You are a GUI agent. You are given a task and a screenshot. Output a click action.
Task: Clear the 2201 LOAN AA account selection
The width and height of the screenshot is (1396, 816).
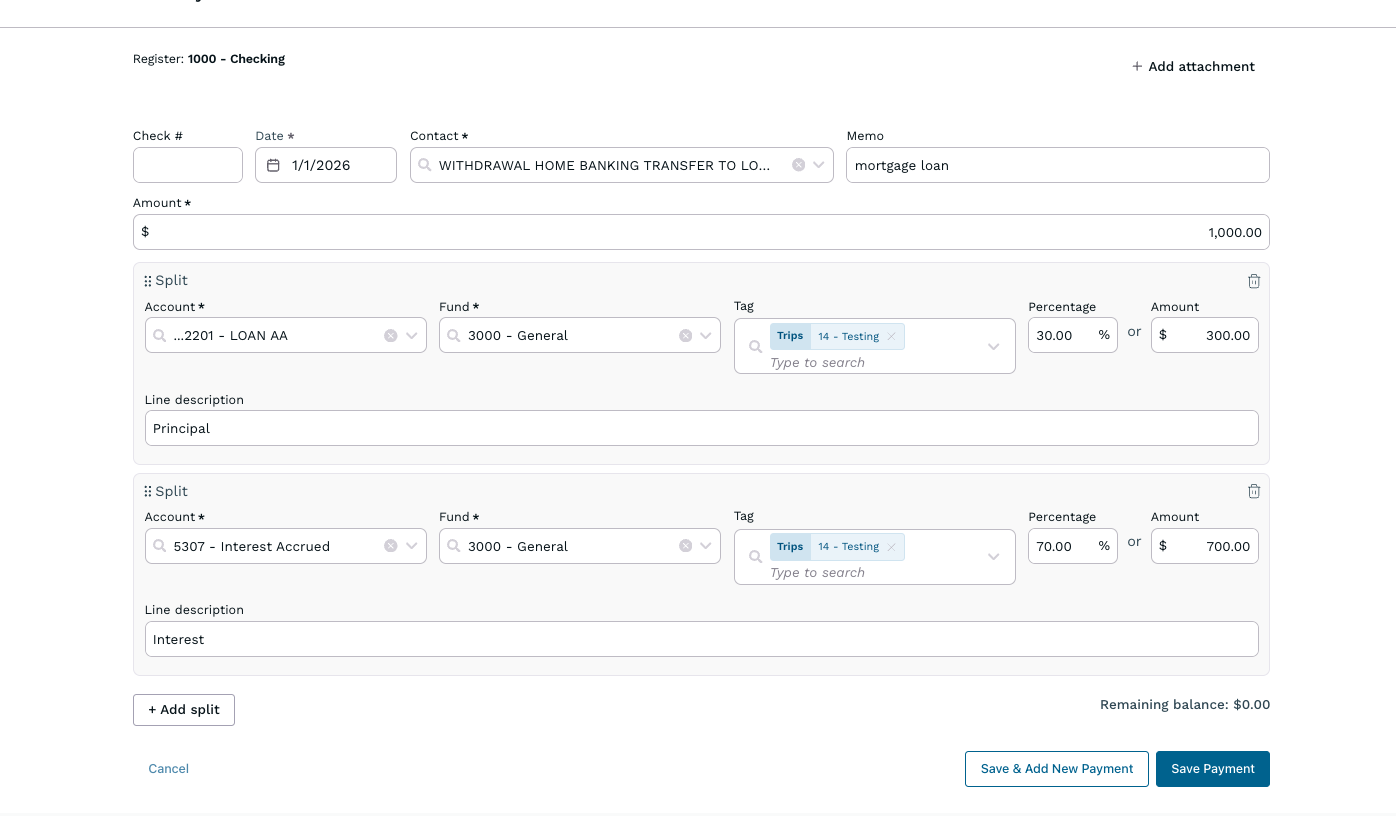[x=390, y=335]
